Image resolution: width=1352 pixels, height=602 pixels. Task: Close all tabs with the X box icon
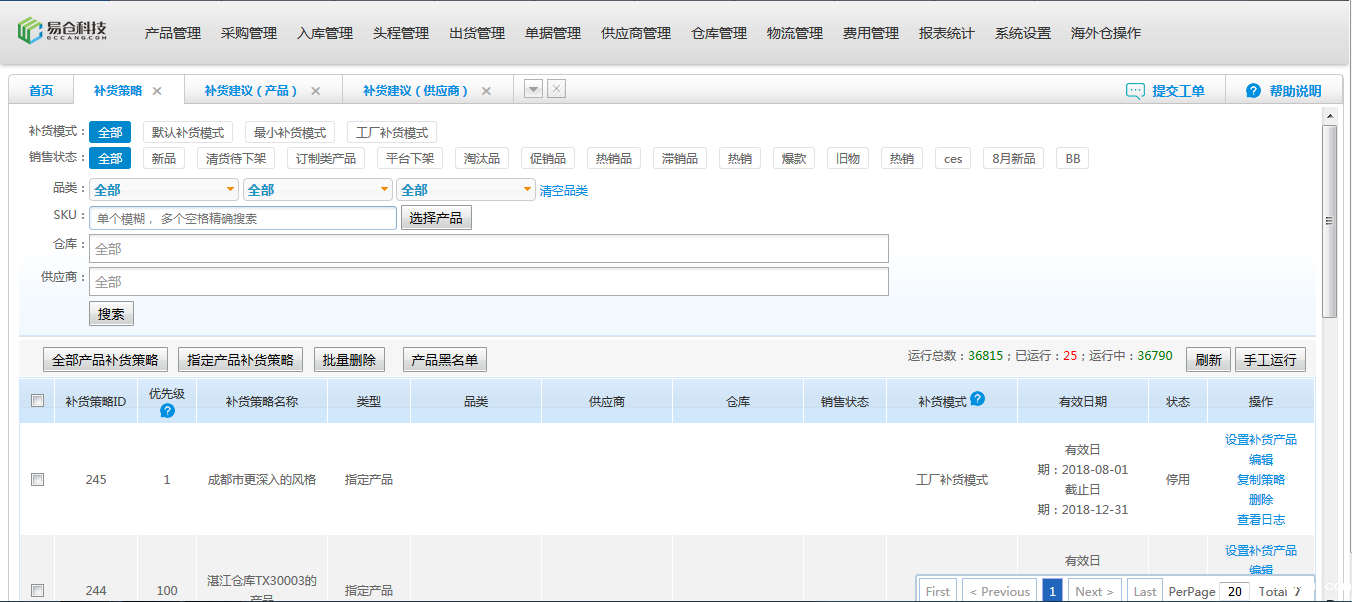[557, 89]
